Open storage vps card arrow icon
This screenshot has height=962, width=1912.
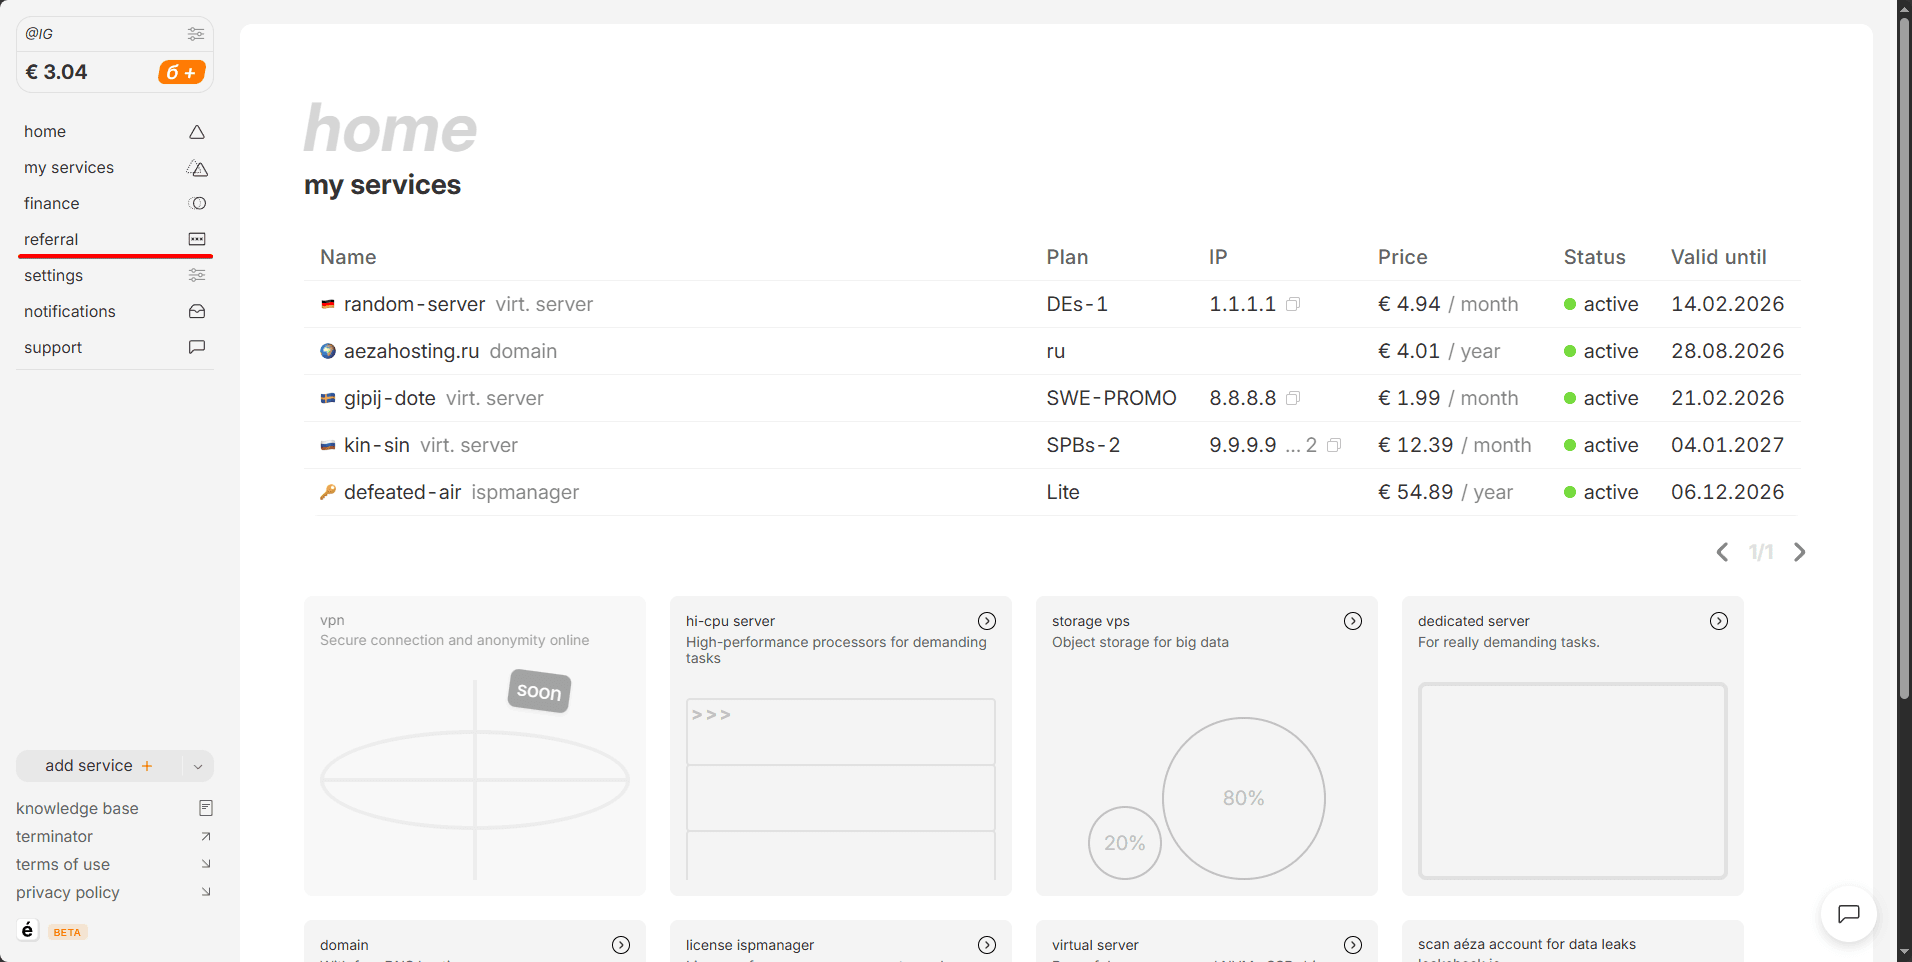click(1352, 621)
